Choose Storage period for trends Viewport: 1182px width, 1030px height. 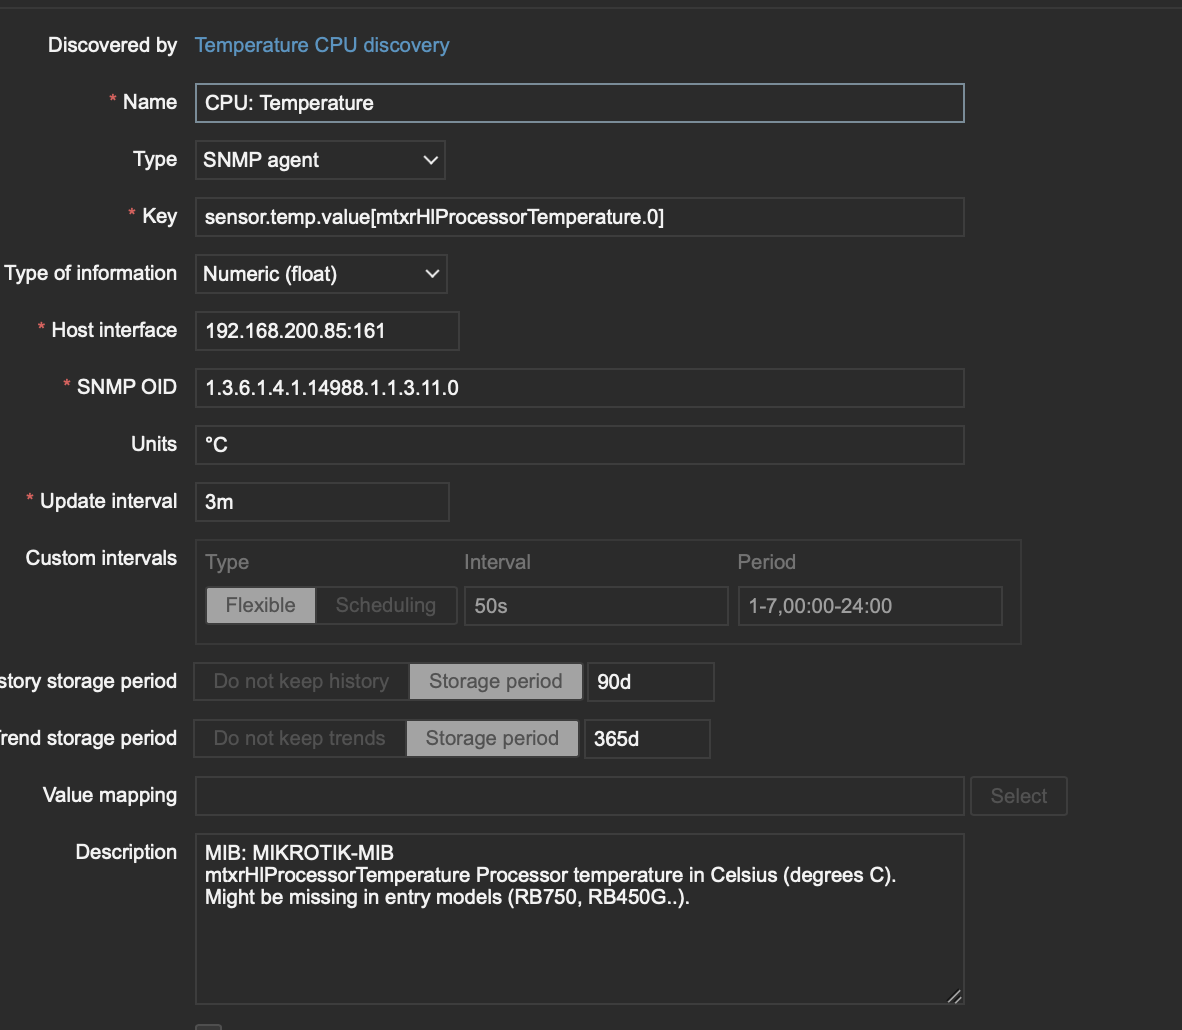click(x=492, y=738)
